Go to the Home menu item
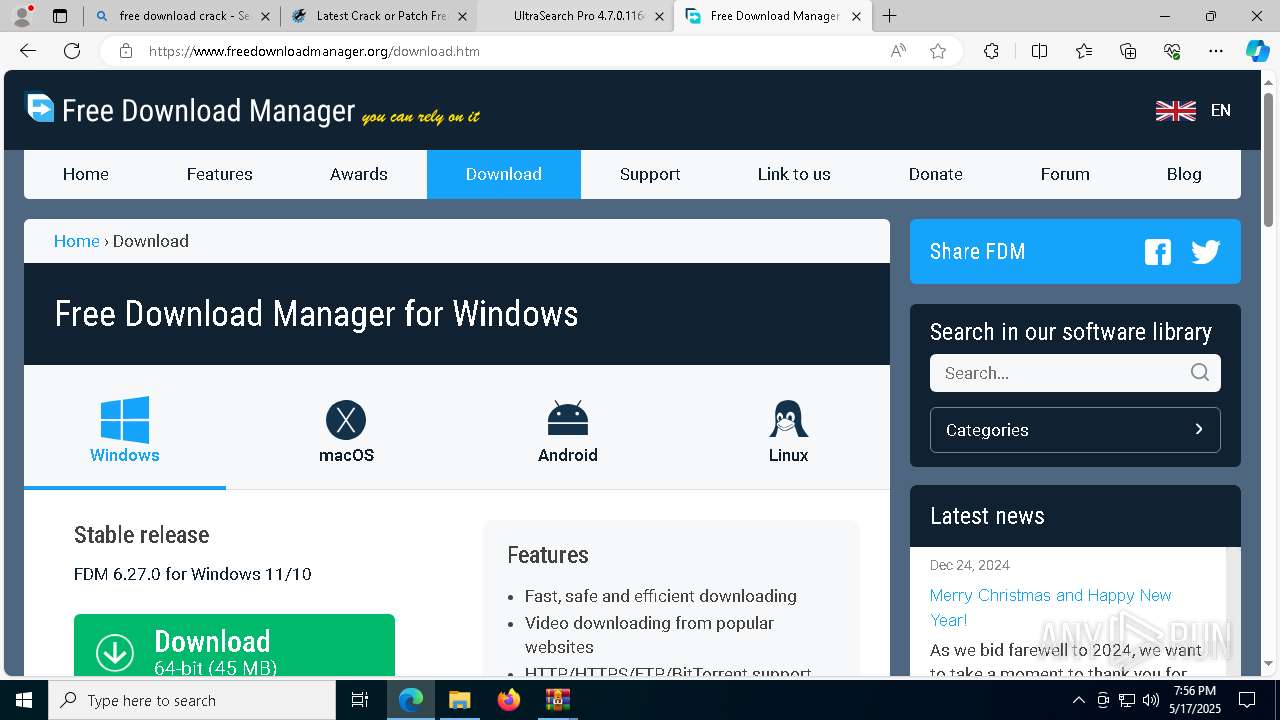Image resolution: width=1280 pixels, height=720 pixels. tap(86, 174)
